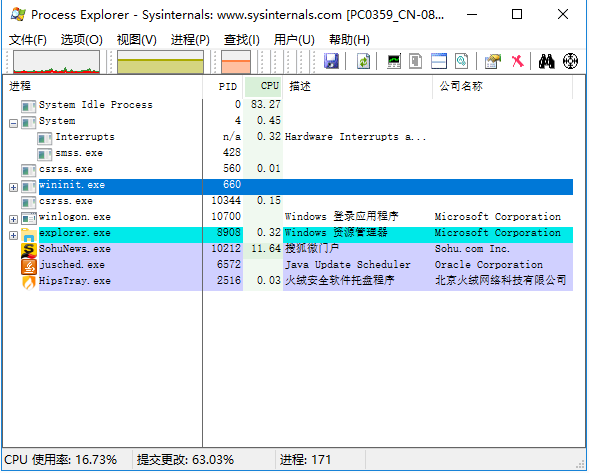Collapse the System process tree node
This screenshot has width=589, height=473.
pyautogui.click(x=13, y=123)
